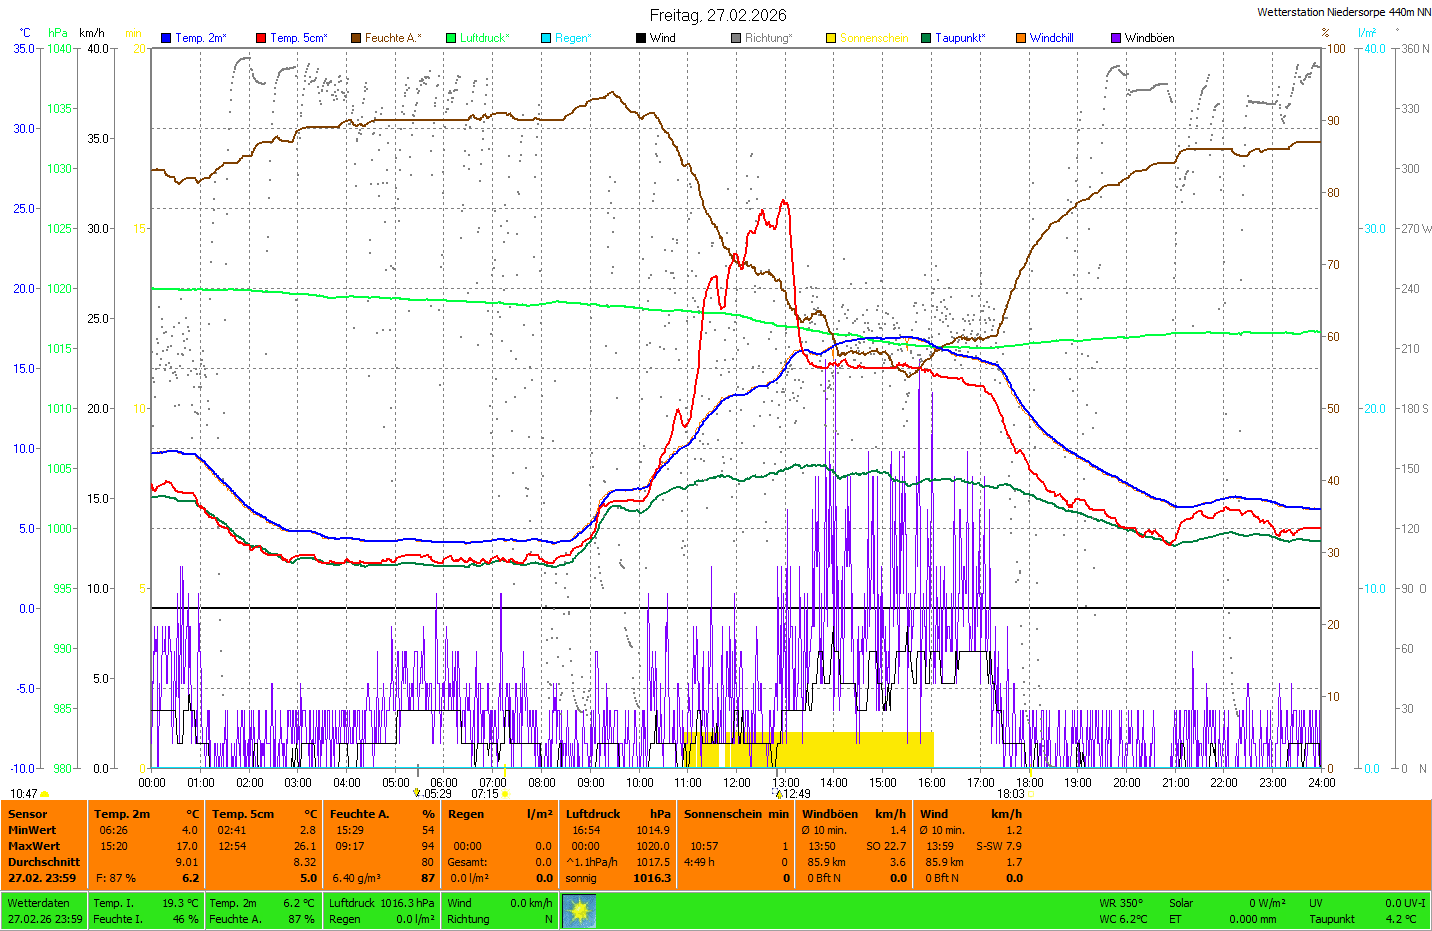Click the Luftdruck hPa table header
The image size is (1432, 931).
tap(617, 814)
